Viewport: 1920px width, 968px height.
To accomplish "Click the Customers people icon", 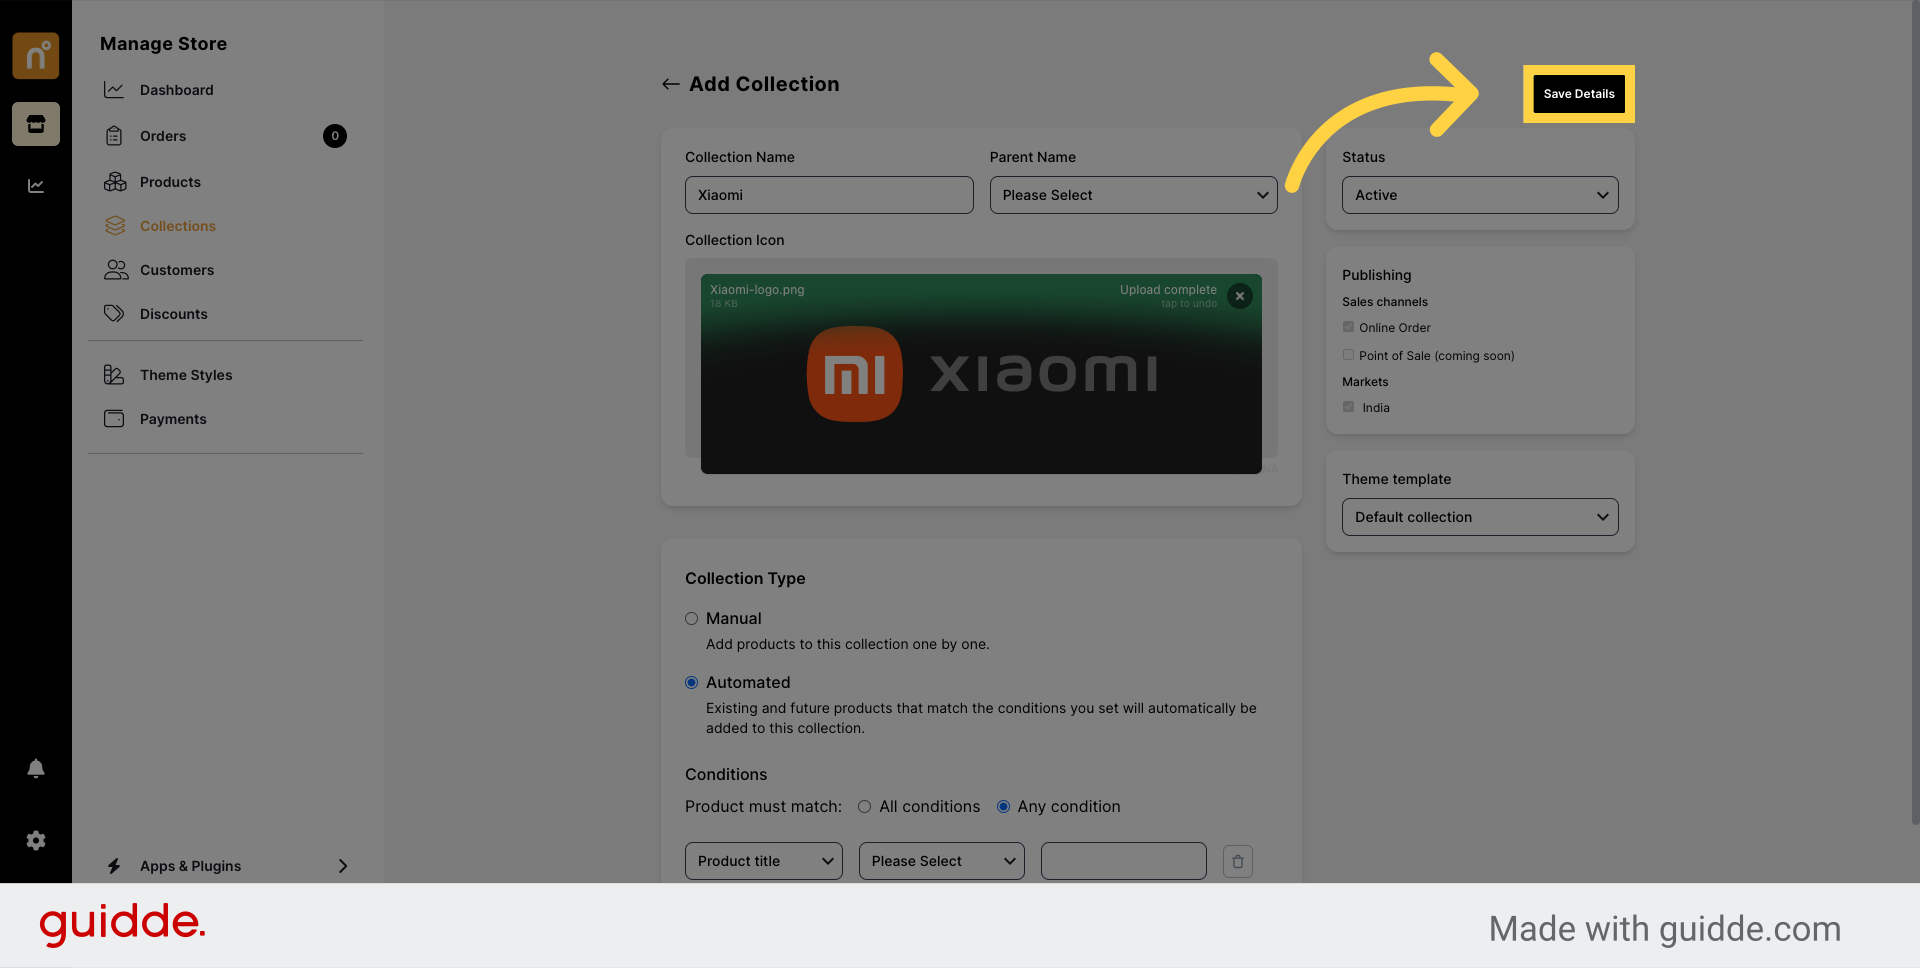I will tap(116, 270).
